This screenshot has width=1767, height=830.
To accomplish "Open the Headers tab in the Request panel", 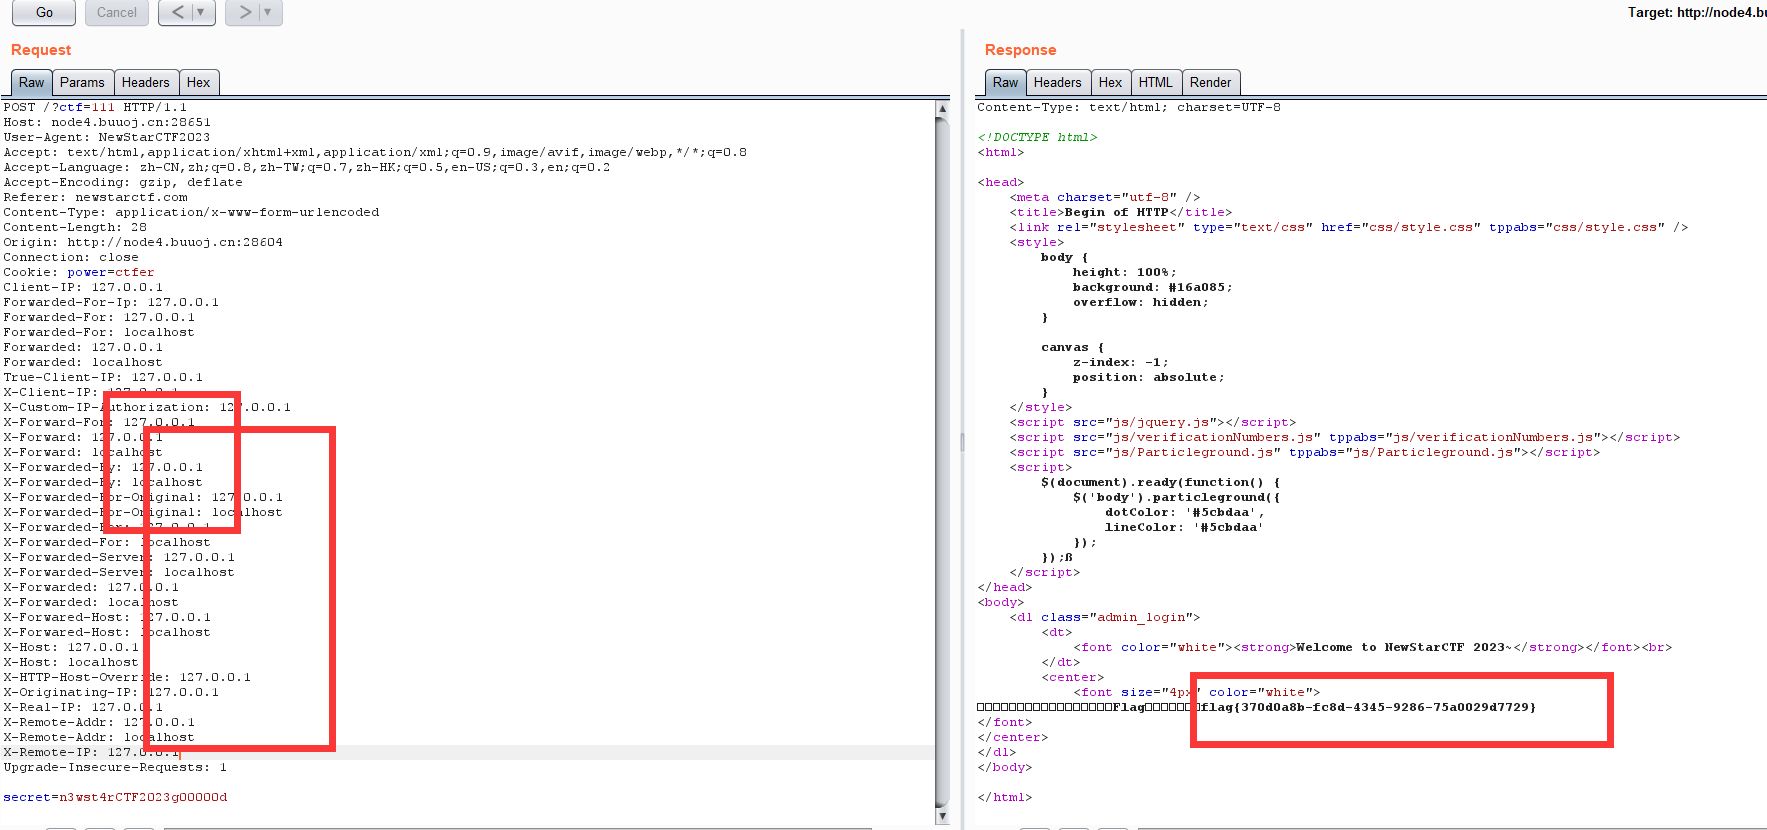I will click(146, 82).
